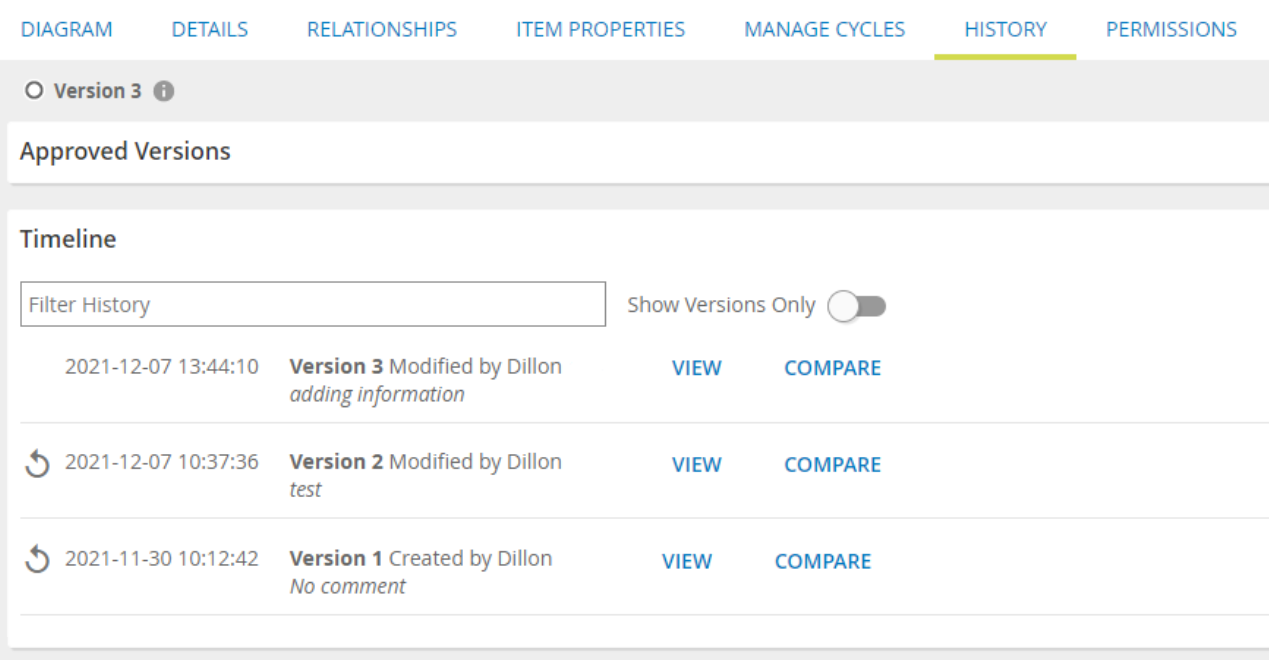Select the History tab
The image size is (1269, 660).
tap(1005, 29)
